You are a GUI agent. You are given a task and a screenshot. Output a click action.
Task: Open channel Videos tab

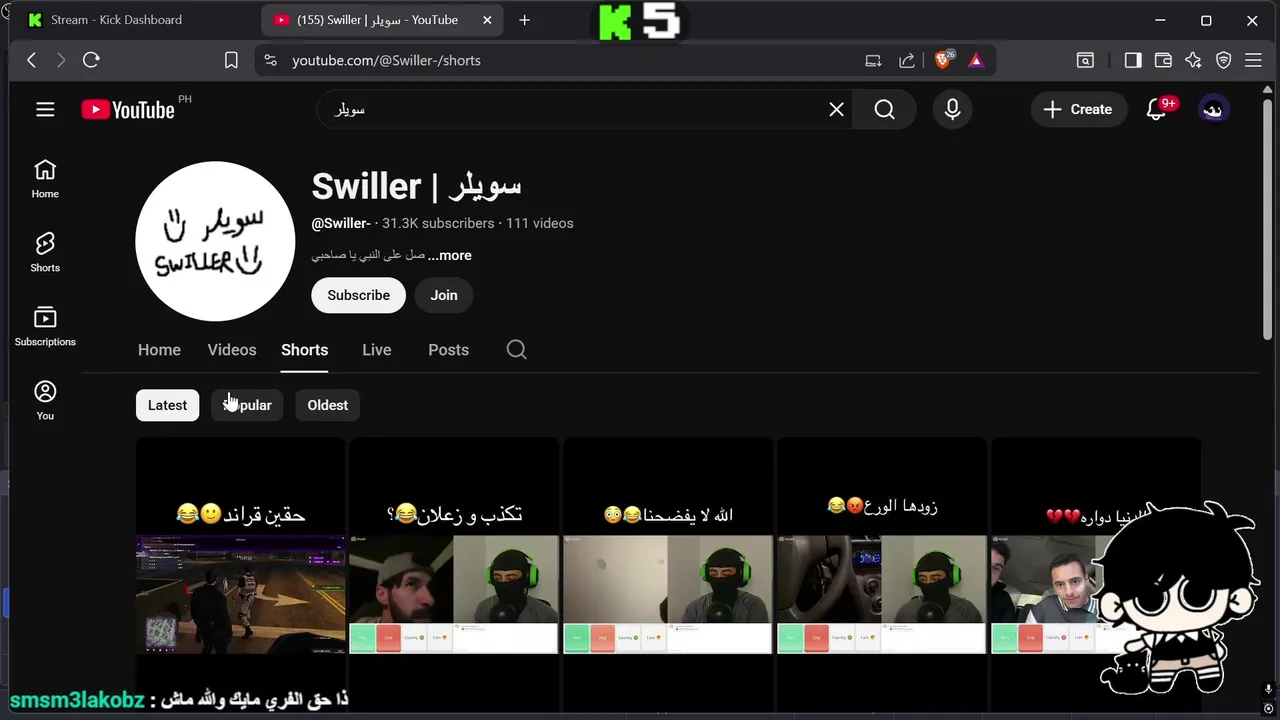232,349
